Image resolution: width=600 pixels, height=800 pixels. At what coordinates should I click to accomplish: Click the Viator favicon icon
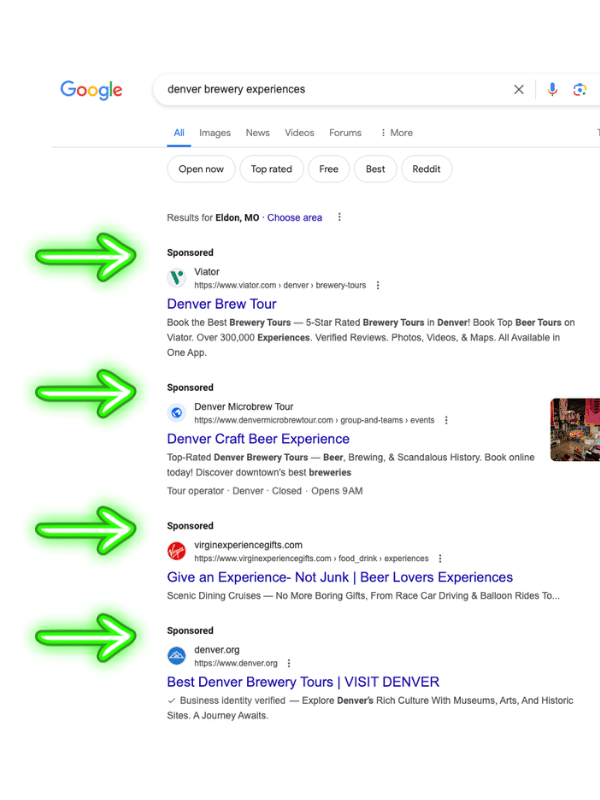(177, 278)
